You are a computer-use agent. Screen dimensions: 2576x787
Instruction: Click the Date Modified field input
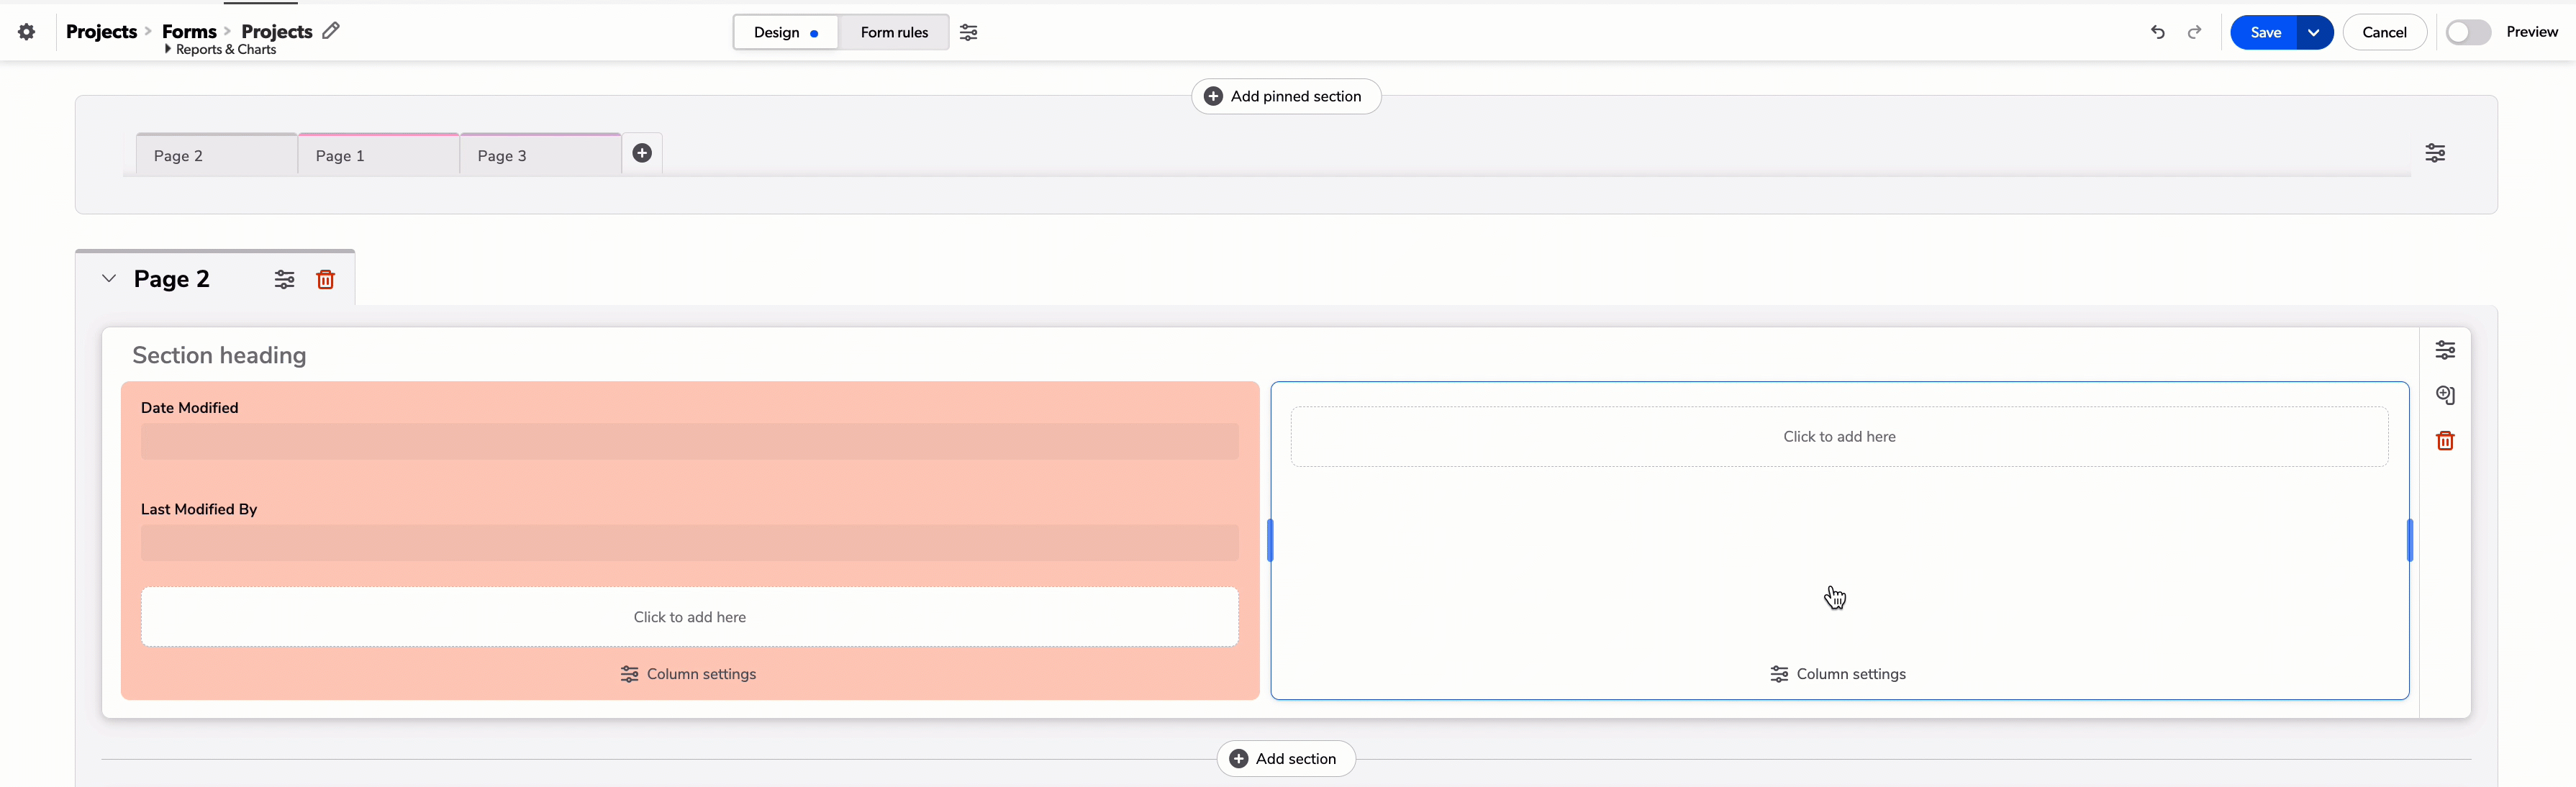689,441
